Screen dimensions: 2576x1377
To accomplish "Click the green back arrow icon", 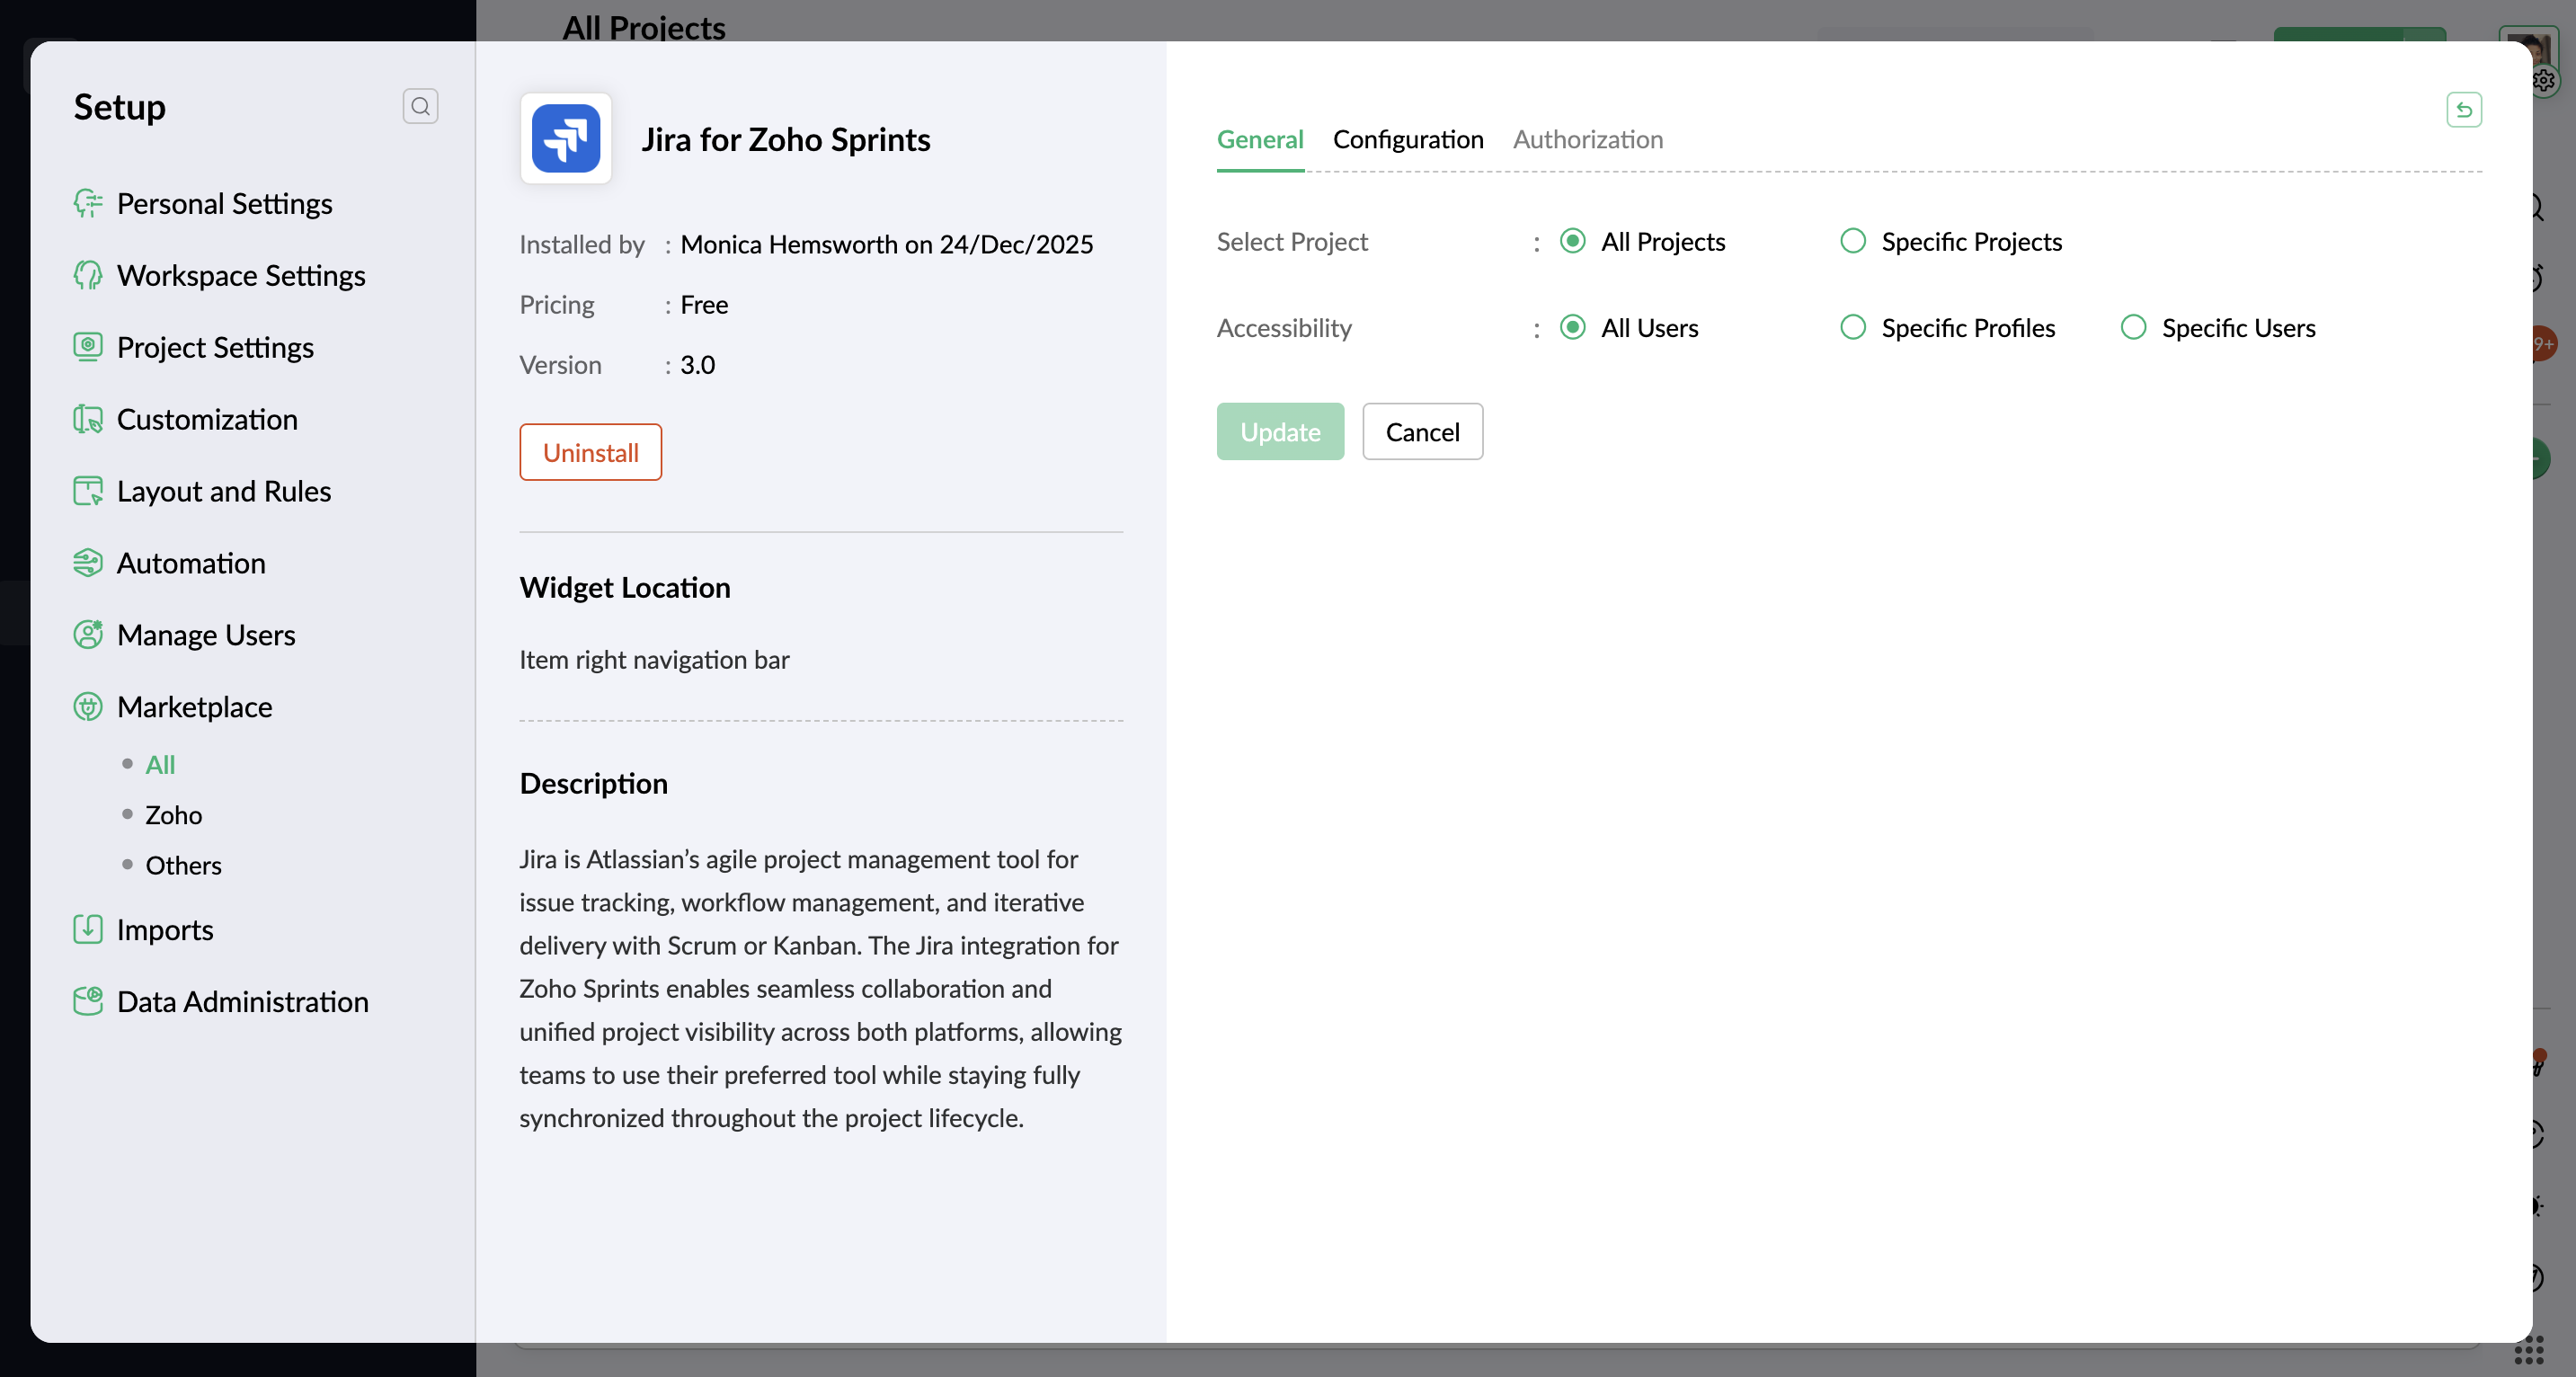I will [x=2464, y=110].
